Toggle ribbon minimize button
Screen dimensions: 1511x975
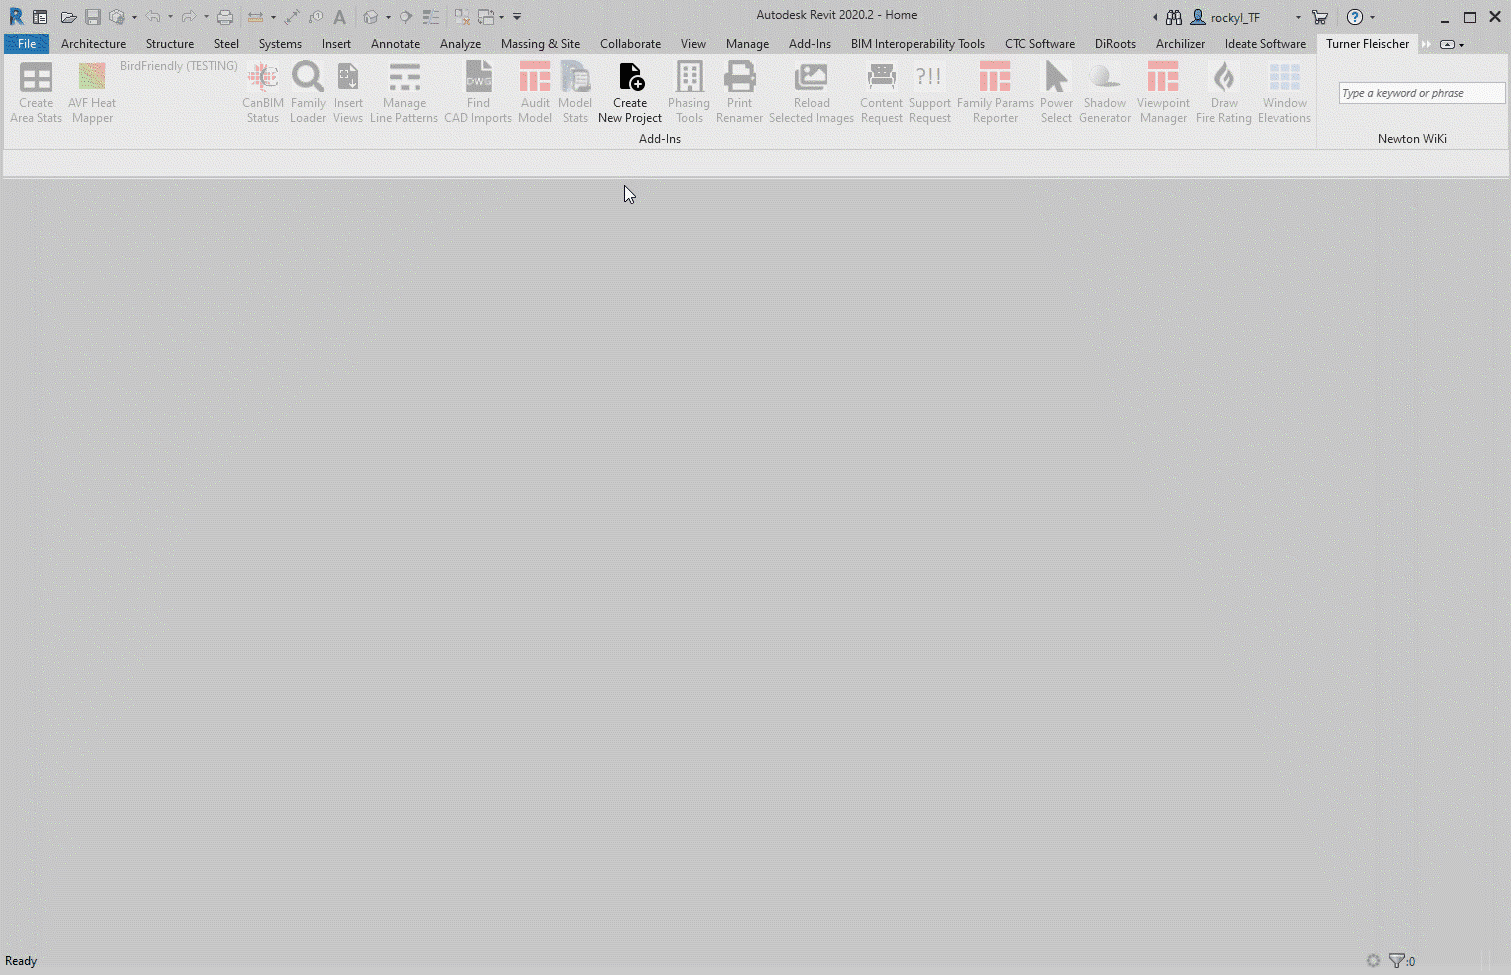[1447, 44]
